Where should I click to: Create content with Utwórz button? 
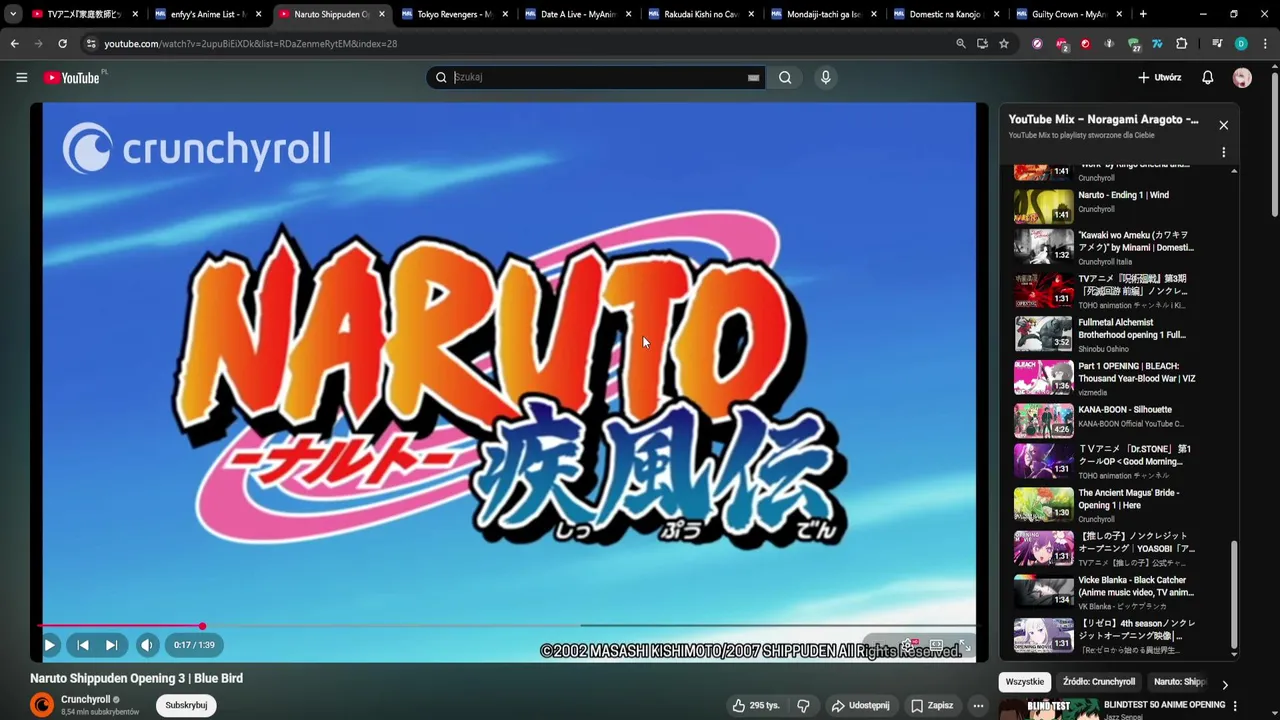[1159, 77]
